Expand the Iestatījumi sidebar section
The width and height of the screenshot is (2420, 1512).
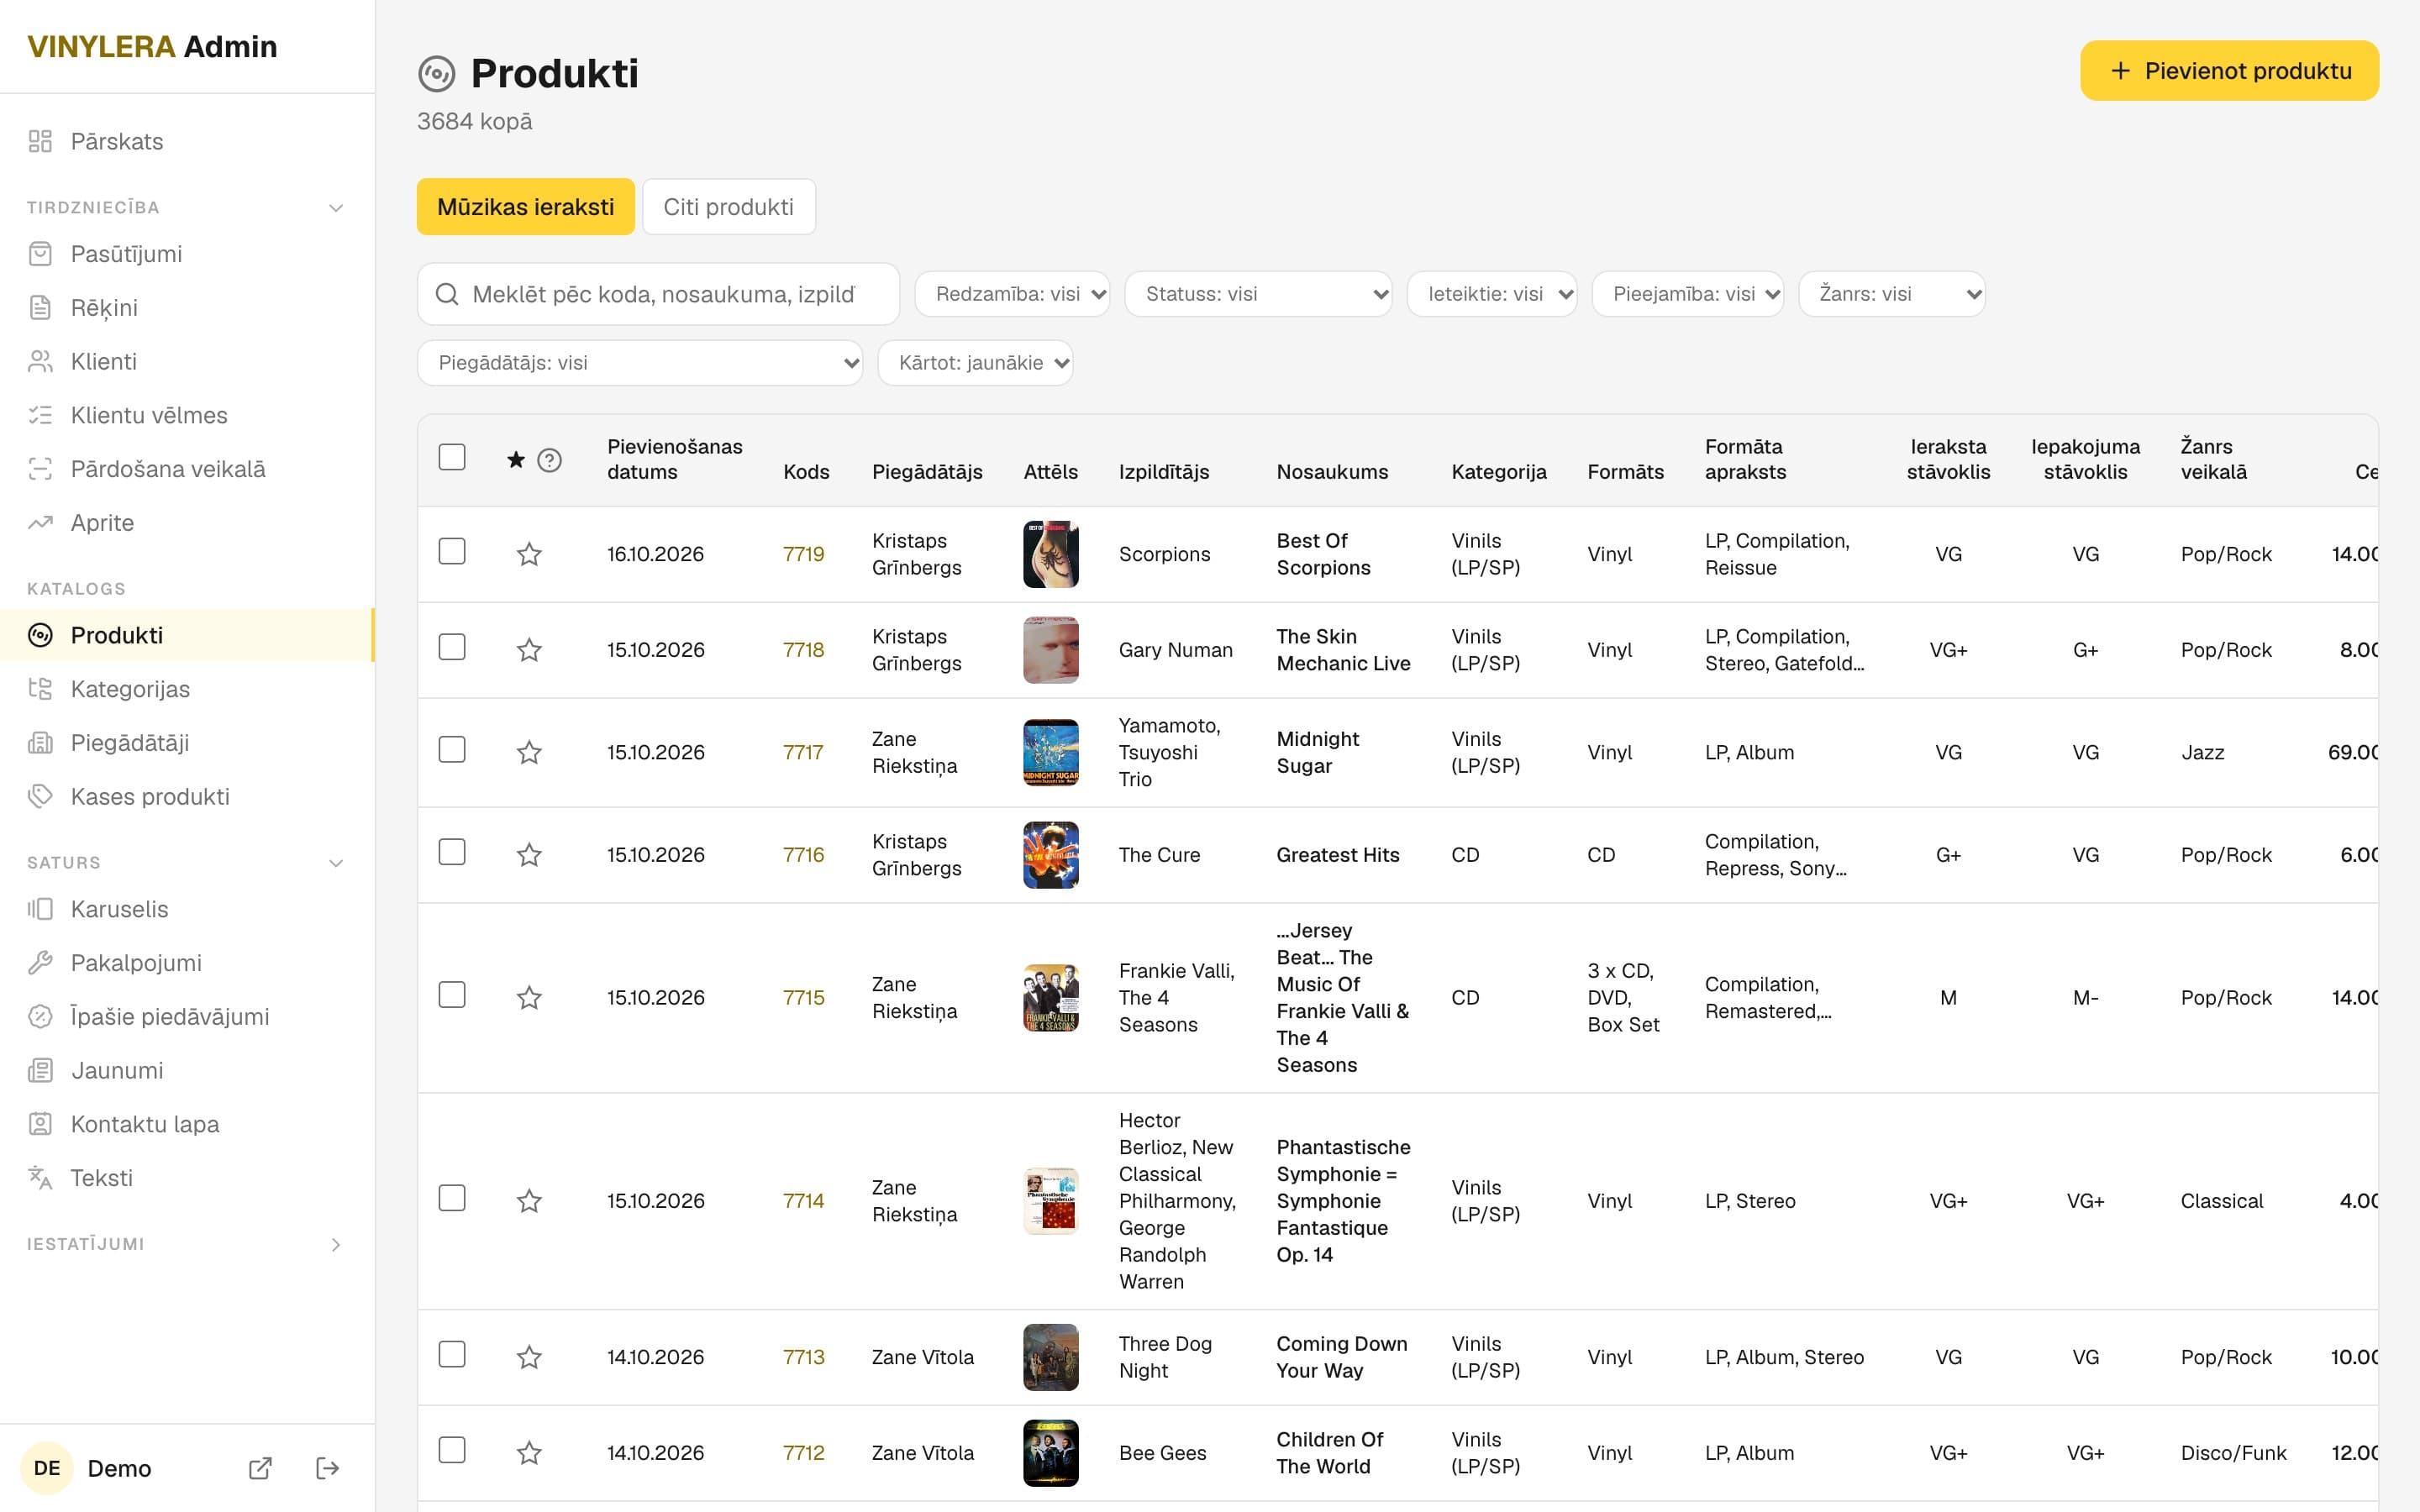(336, 1244)
